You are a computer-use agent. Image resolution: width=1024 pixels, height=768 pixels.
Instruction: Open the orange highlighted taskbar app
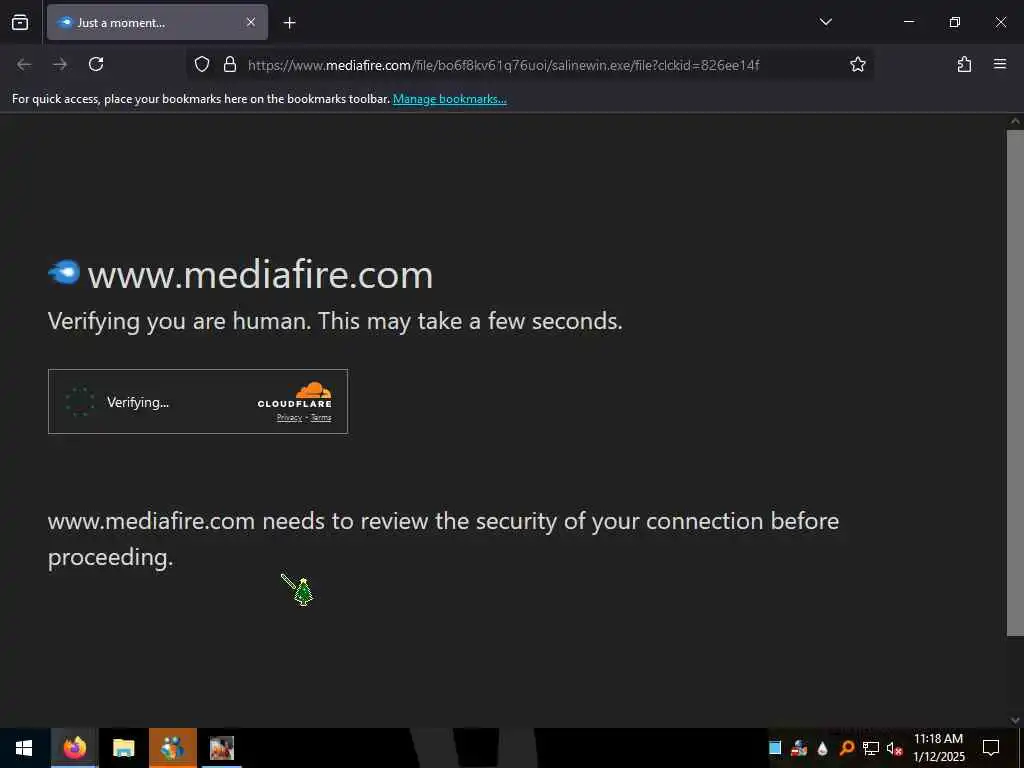click(172, 748)
